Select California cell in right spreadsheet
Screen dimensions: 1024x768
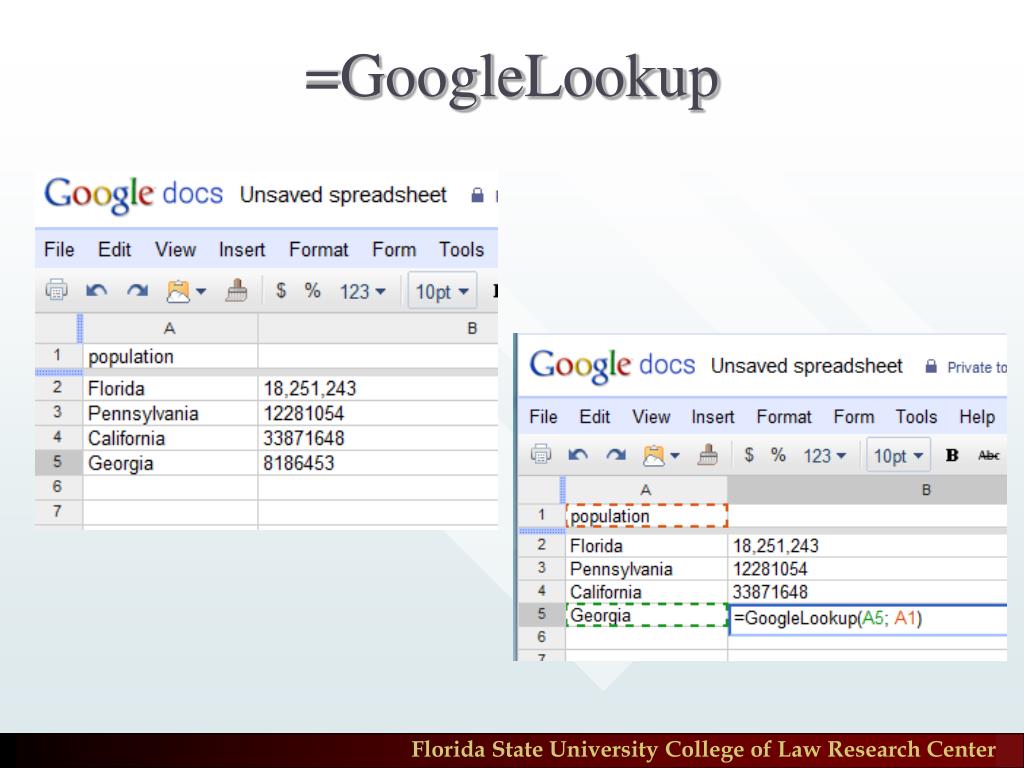click(x=646, y=592)
